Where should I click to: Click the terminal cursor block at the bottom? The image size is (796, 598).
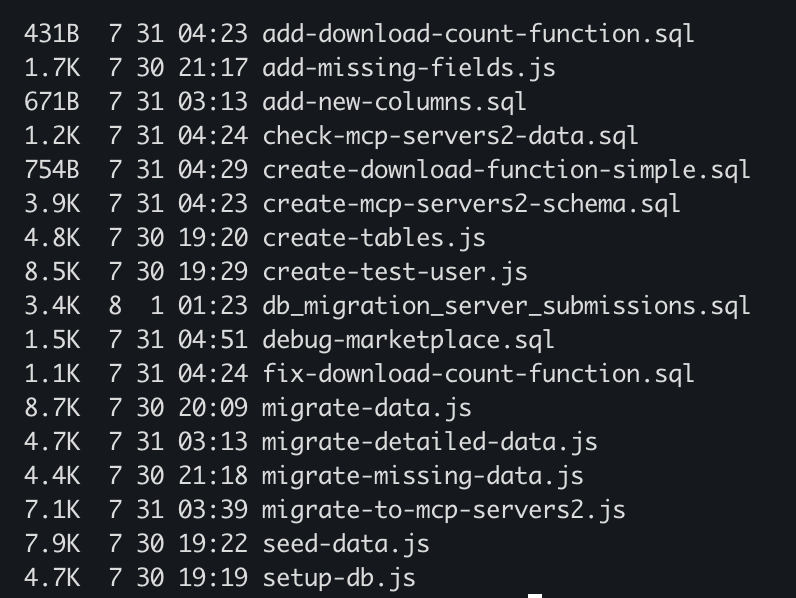(x=535, y=595)
